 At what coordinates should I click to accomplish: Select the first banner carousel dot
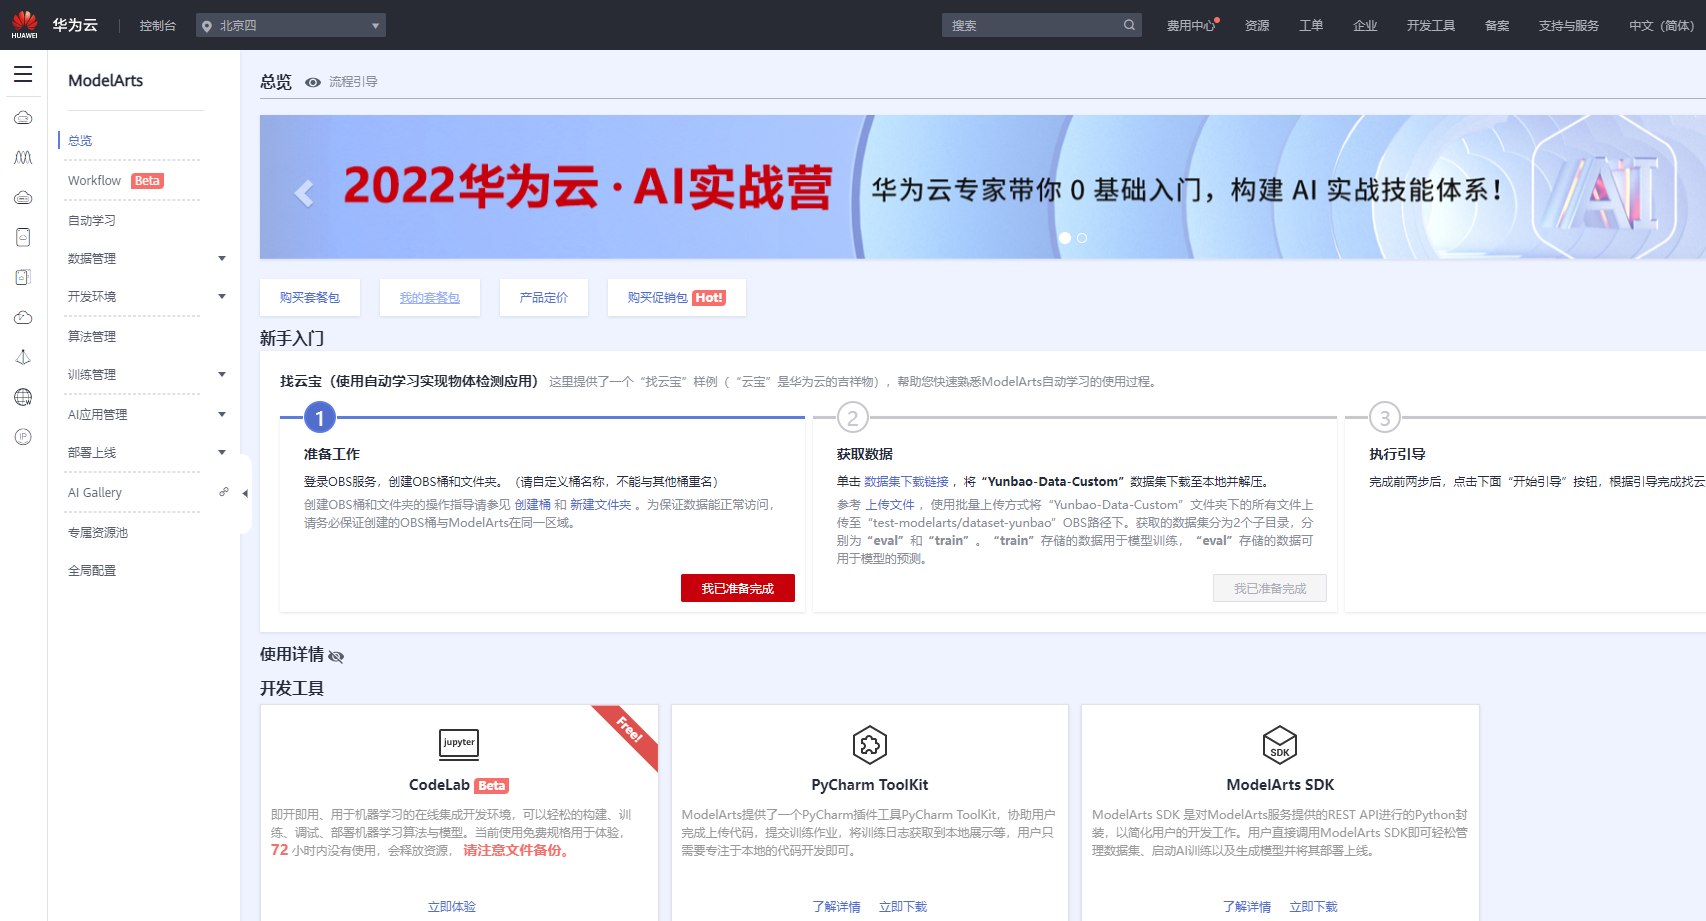pyautogui.click(x=1065, y=238)
